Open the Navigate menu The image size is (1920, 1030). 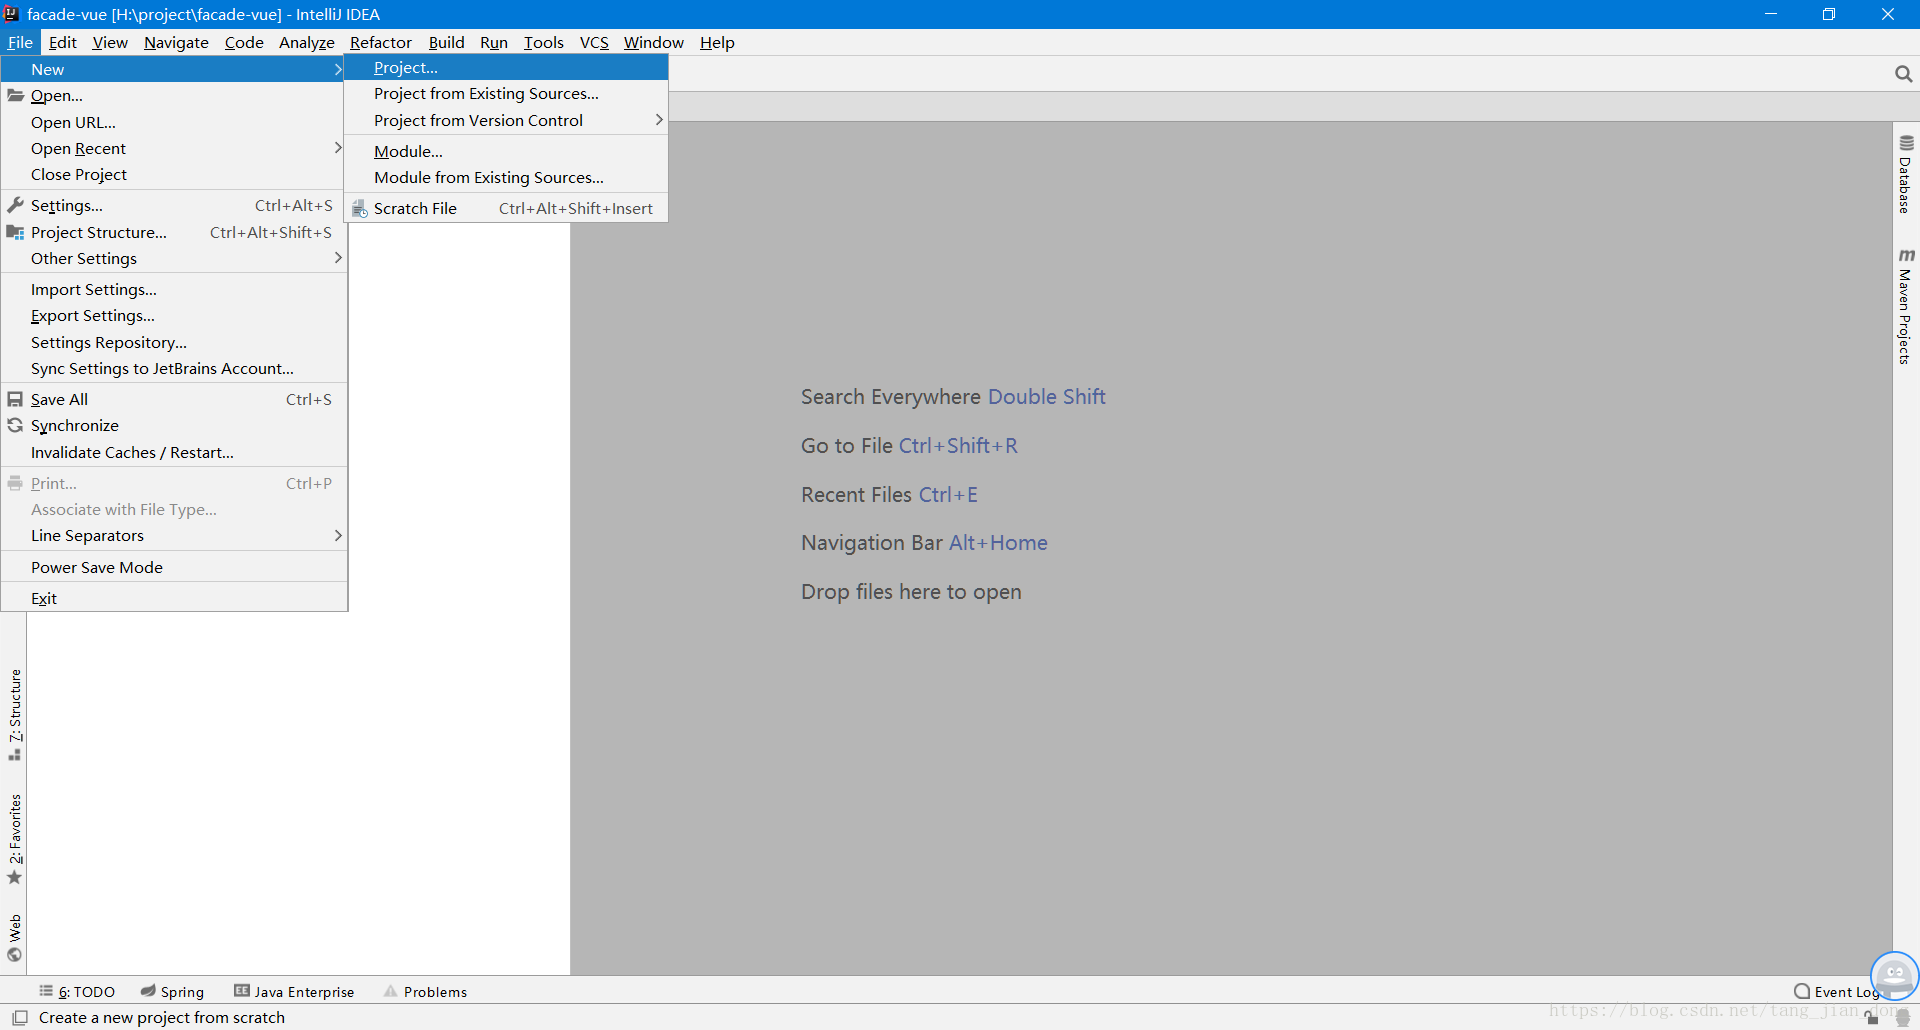(x=176, y=42)
